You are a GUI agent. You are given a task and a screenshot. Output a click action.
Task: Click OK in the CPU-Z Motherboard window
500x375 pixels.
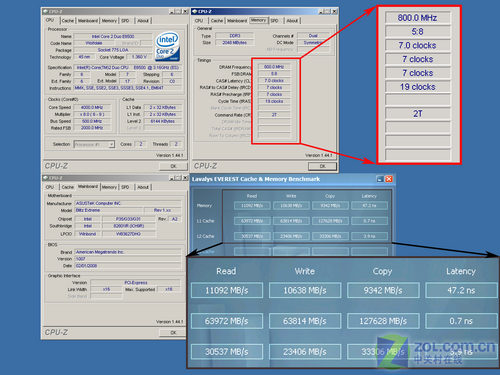tap(173, 332)
